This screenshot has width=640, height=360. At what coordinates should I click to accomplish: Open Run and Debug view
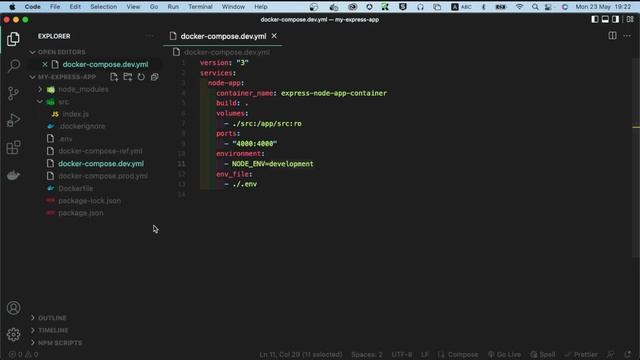click(13, 120)
